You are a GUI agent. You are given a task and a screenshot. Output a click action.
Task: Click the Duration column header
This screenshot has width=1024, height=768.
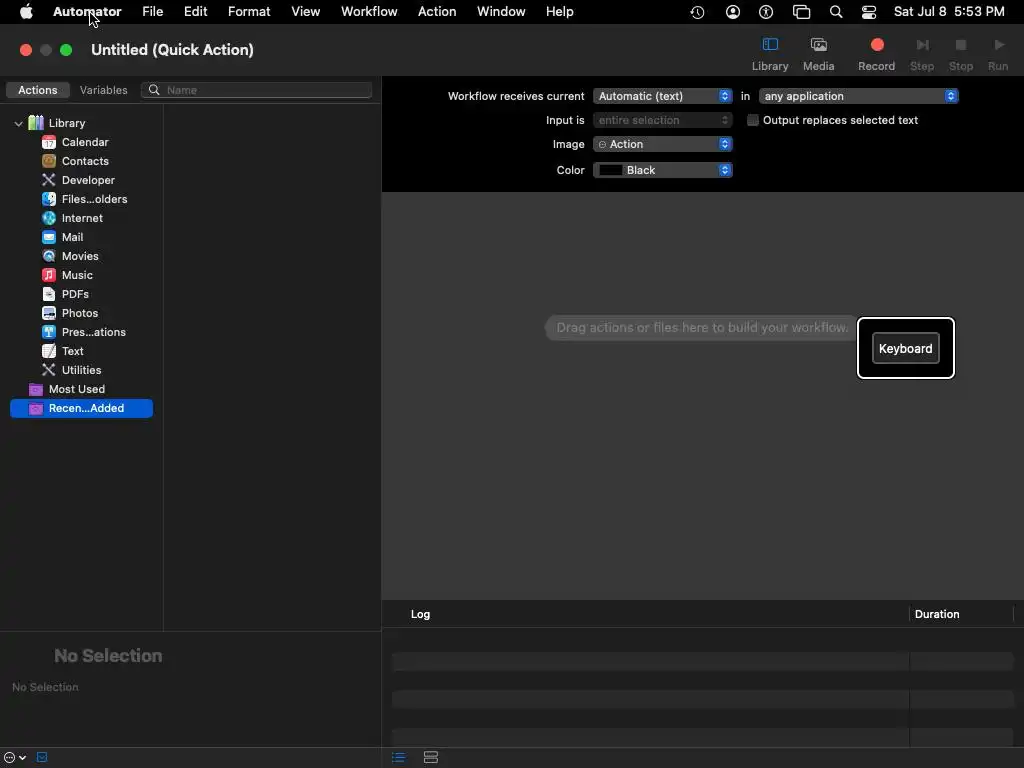pos(936,614)
